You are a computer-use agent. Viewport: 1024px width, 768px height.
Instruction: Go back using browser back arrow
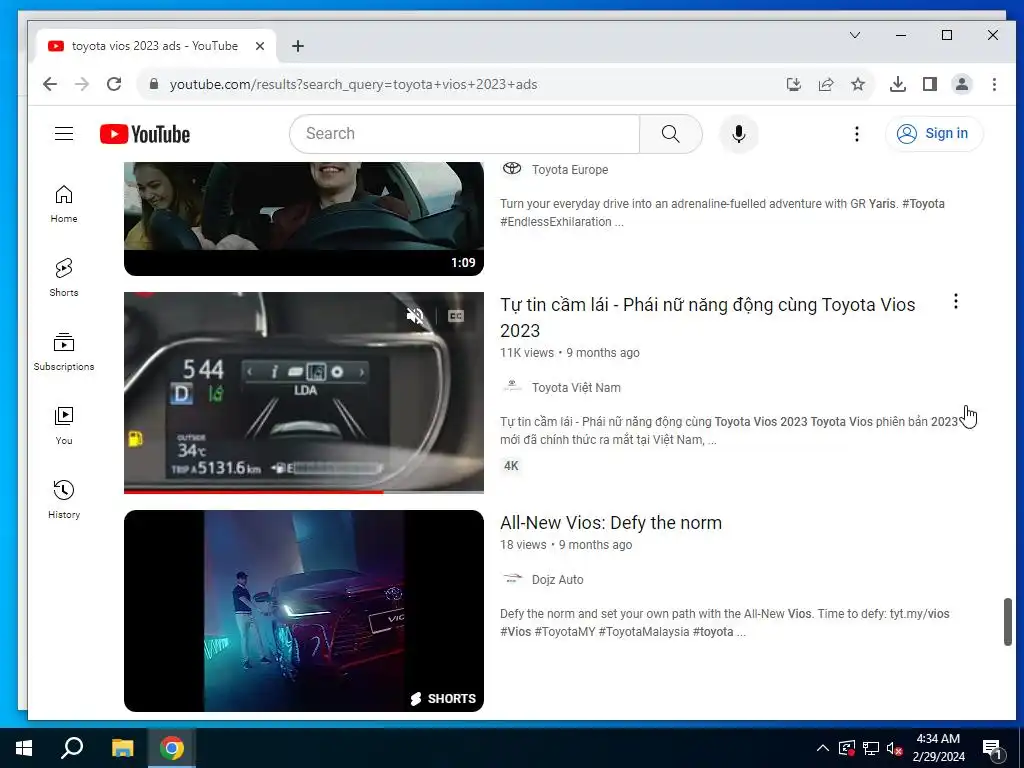(x=50, y=84)
